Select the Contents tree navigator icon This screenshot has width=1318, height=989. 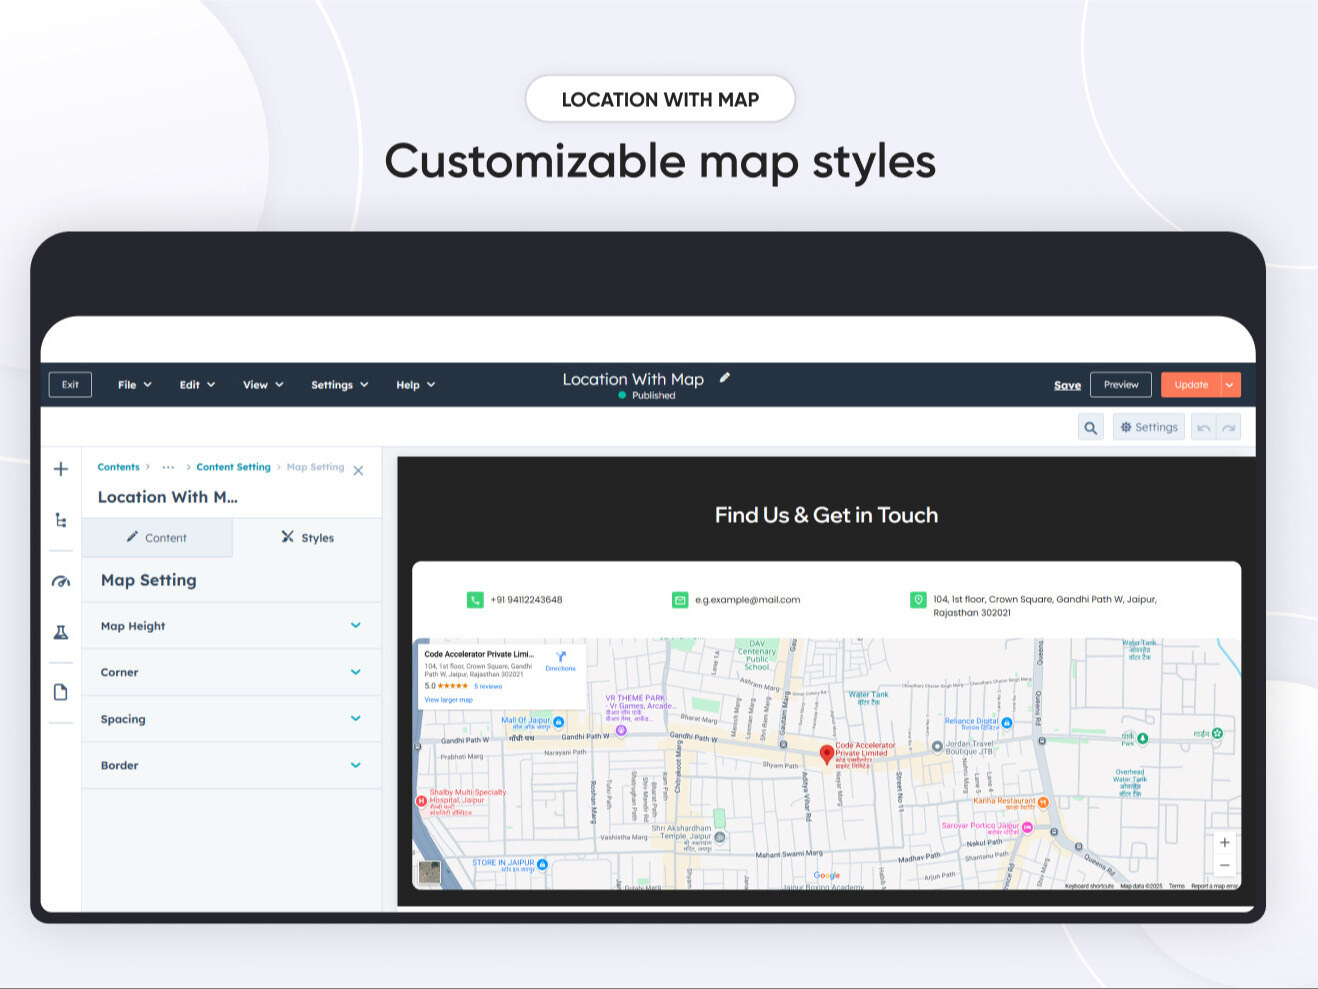coord(60,520)
